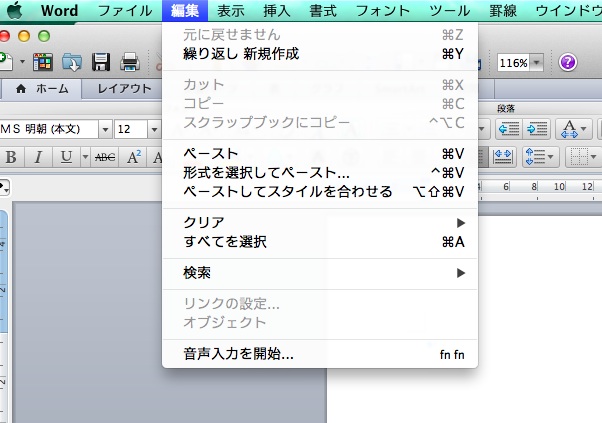Toggle underline formatting
The width and height of the screenshot is (602, 423).
(66, 157)
